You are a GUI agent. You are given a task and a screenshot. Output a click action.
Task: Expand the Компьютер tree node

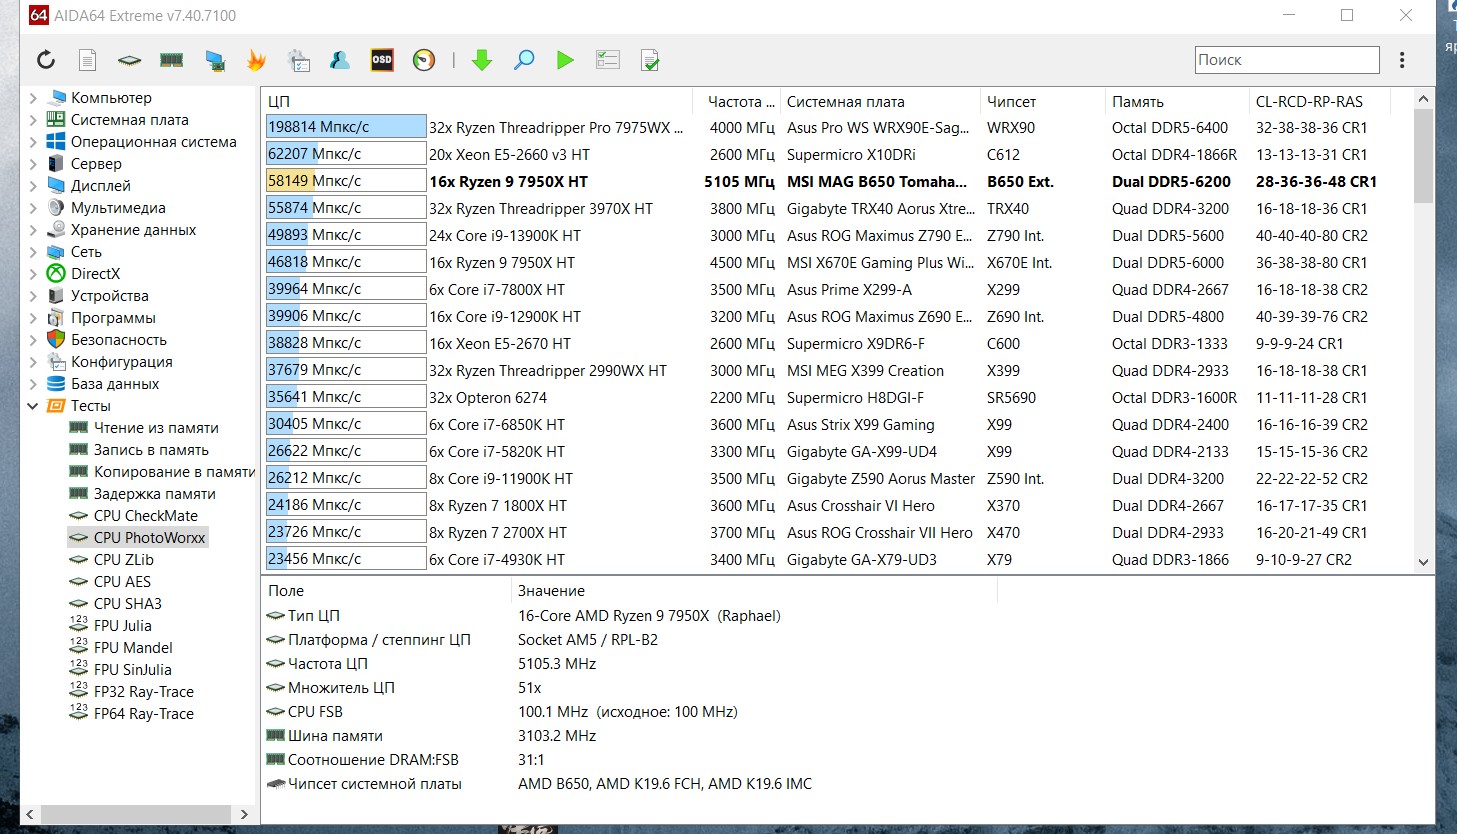(x=33, y=98)
